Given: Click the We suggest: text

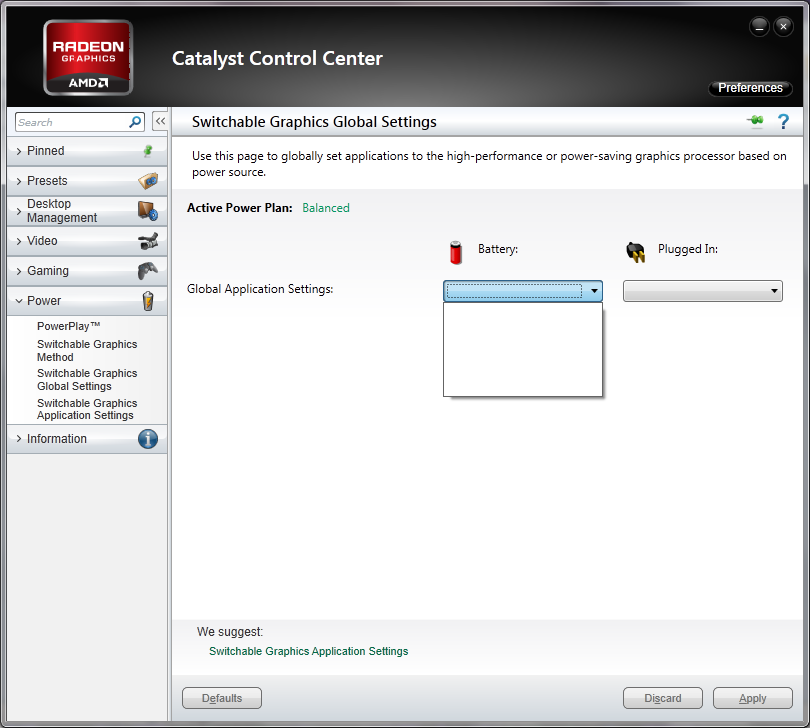Looking at the screenshot, I should (230, 631).
